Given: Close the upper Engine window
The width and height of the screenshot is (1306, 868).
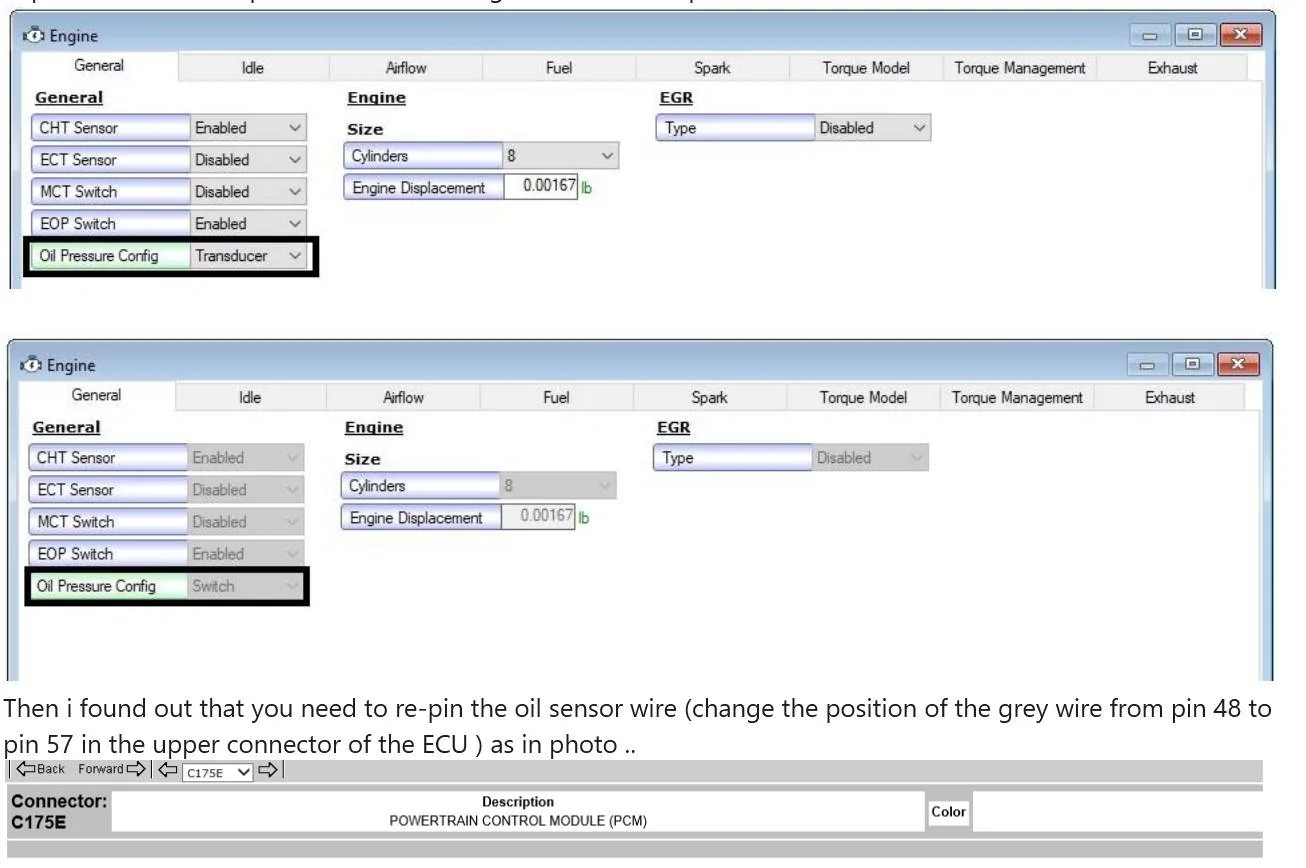Looking at the screenshot, I should 1241,35.
